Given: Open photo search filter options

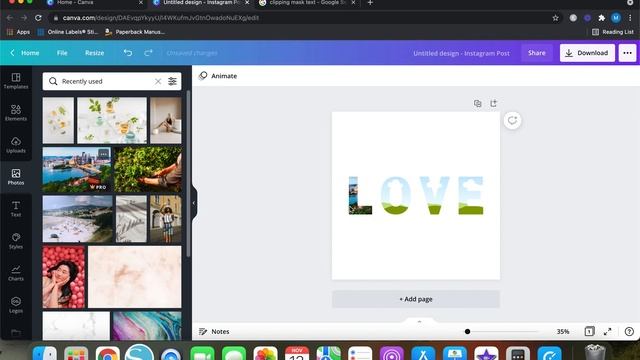Looking at the screenshot, I should (x=172, y=81).
